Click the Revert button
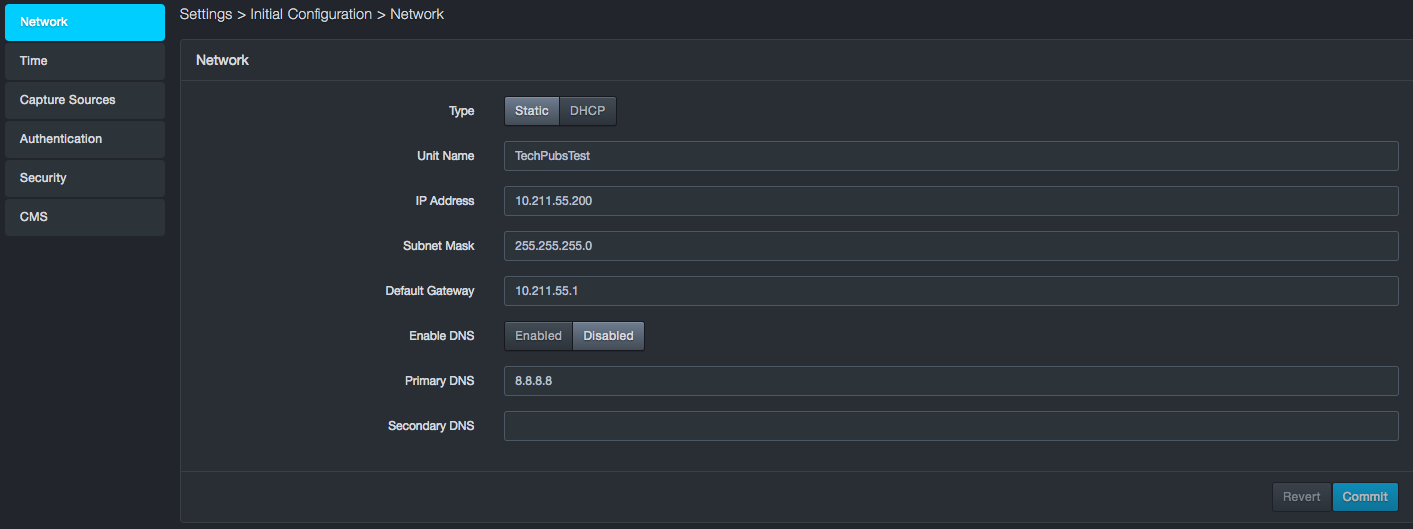Image resolution: width=1413 pixels, height=529 pixels. click(x=1301, y=497)
